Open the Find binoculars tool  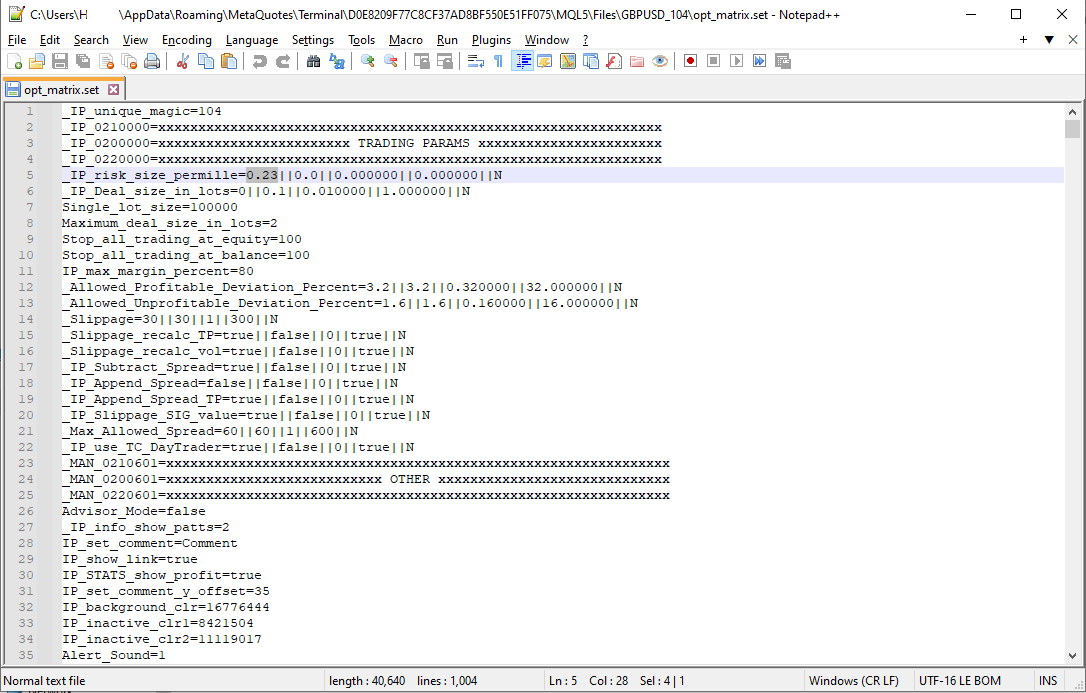[314, 62]
